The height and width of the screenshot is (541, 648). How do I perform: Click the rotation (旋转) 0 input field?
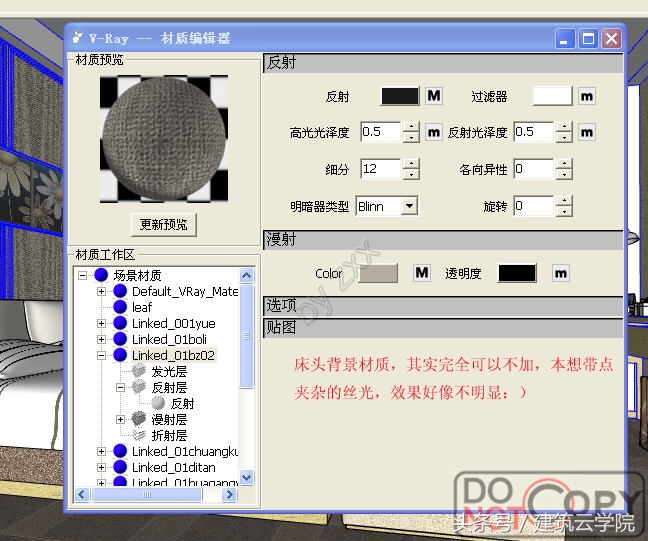coord(534,206)
